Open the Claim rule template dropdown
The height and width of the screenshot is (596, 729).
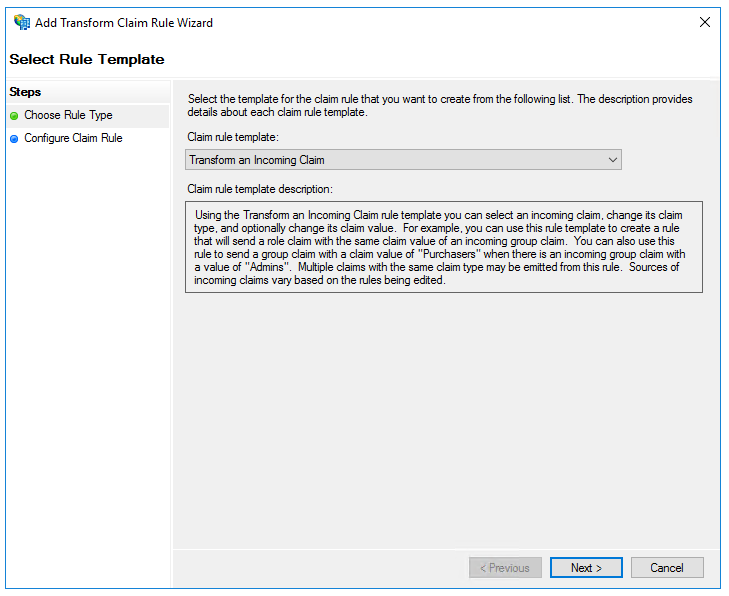[x=403, y=160]
